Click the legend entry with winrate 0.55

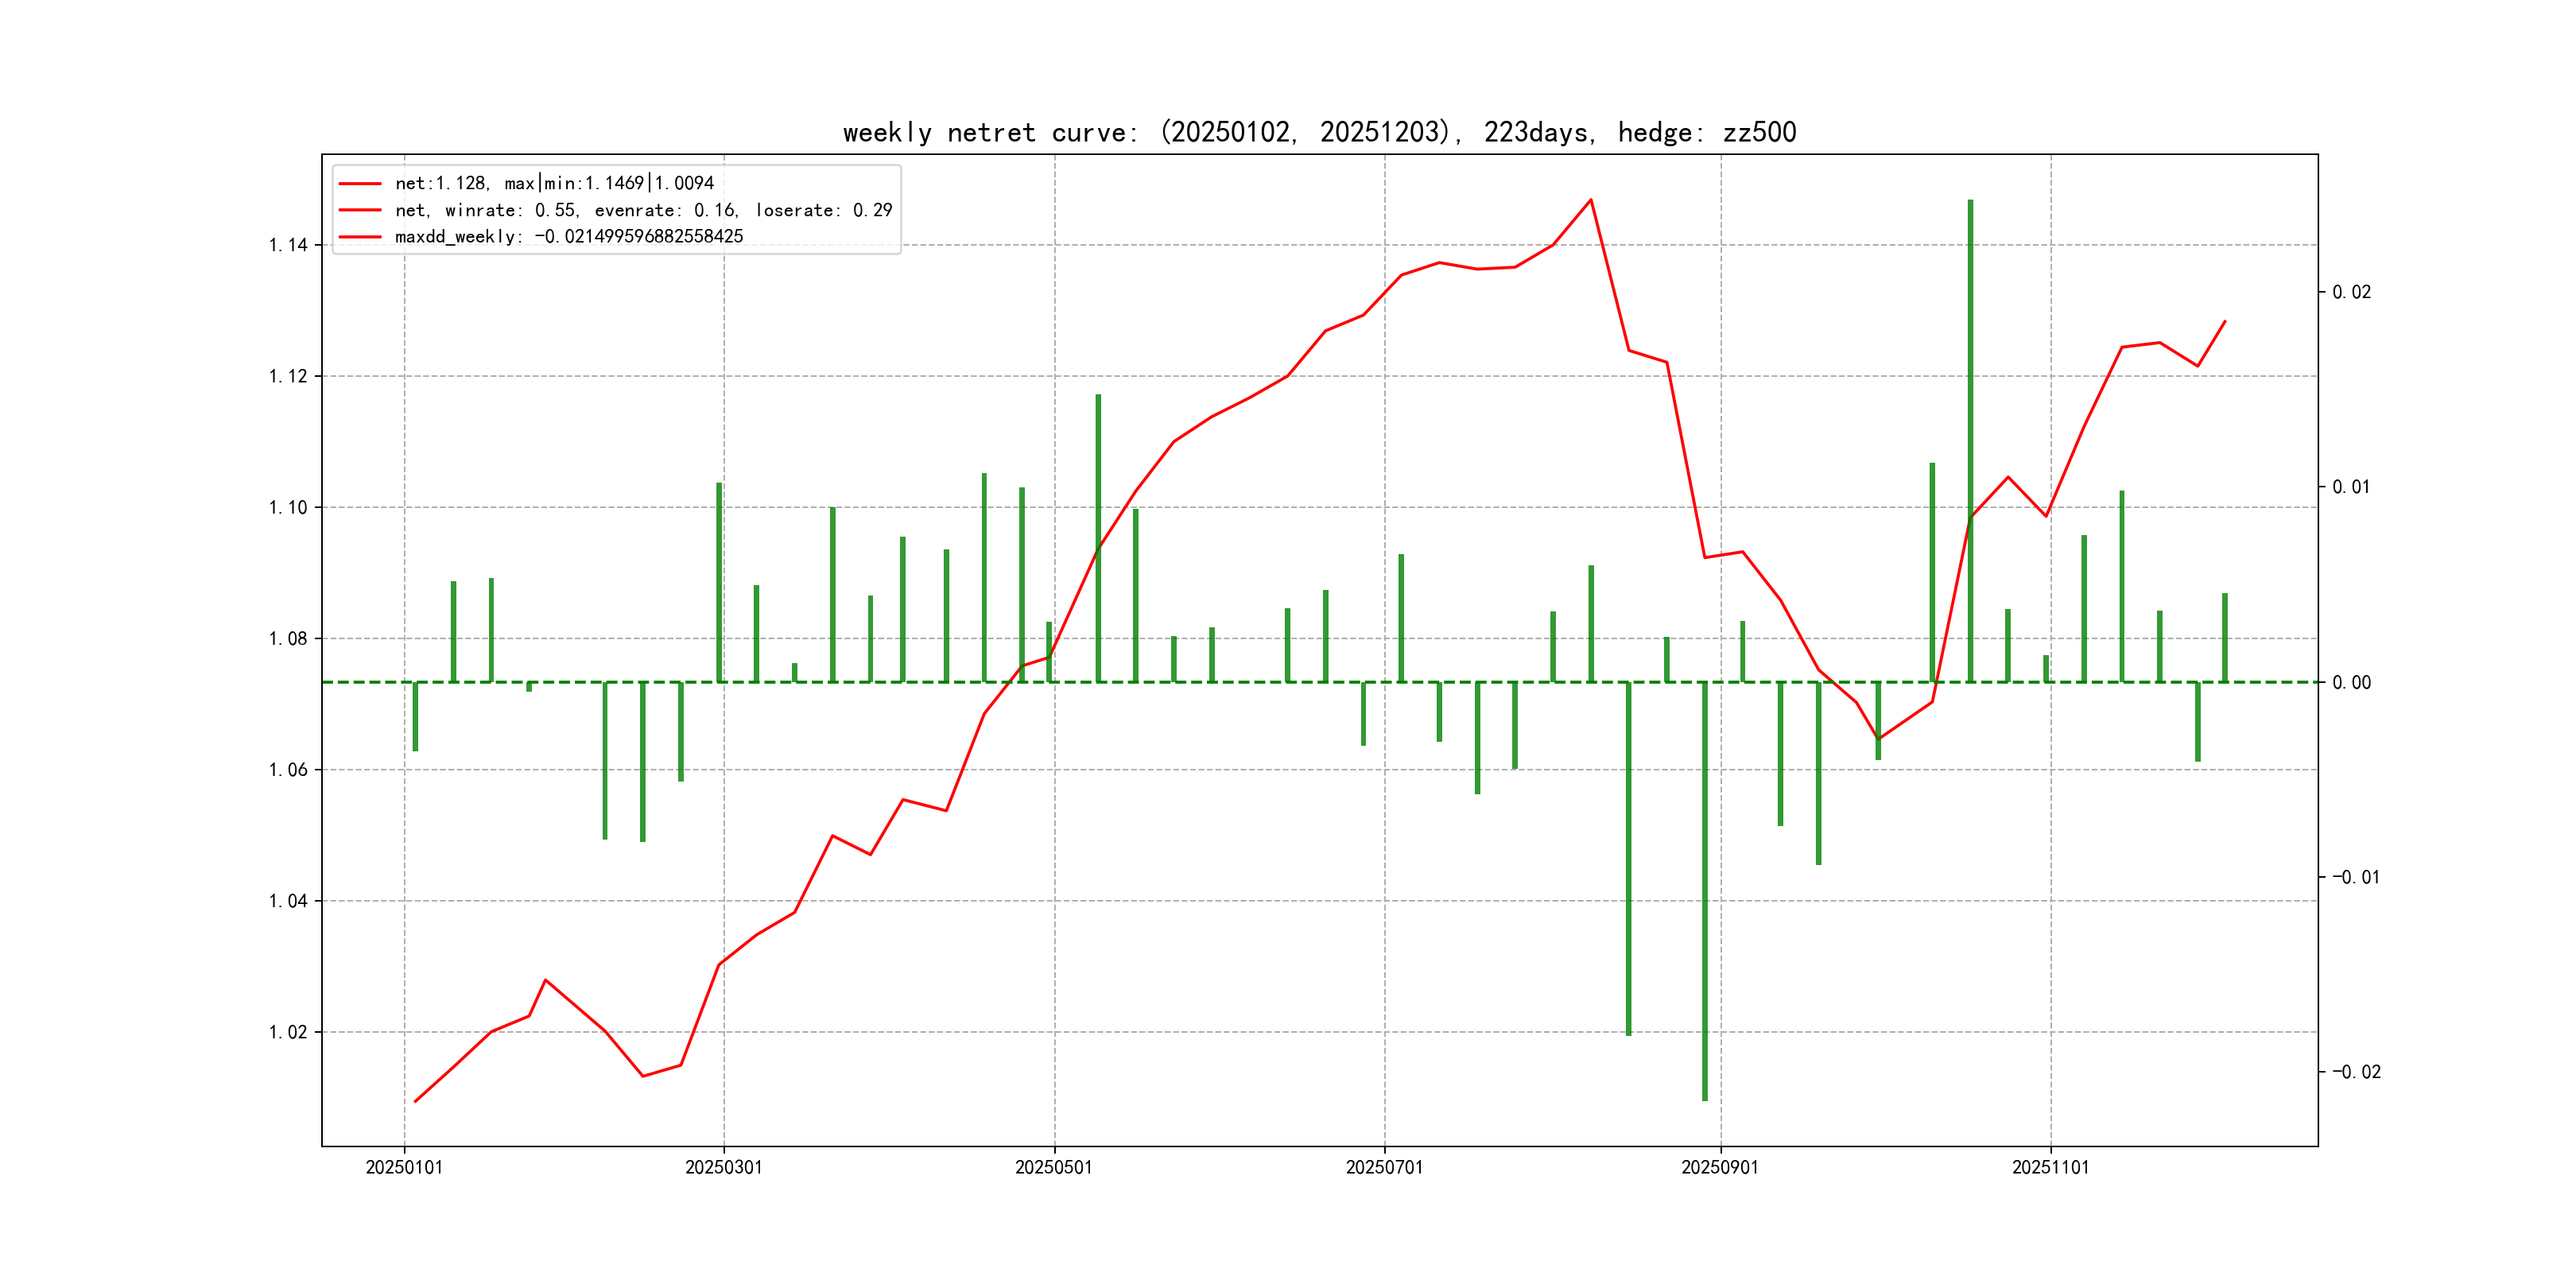tap(643, 210)
